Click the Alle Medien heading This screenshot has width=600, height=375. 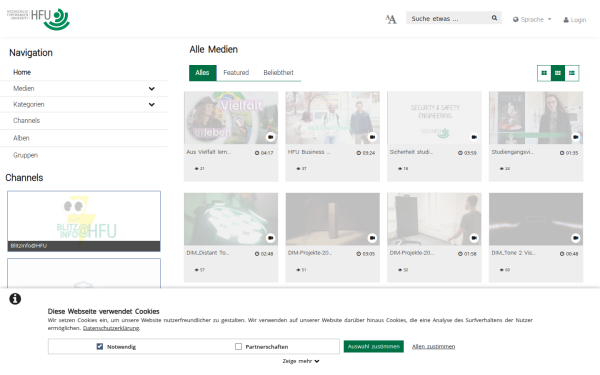(x=214, y=49)
